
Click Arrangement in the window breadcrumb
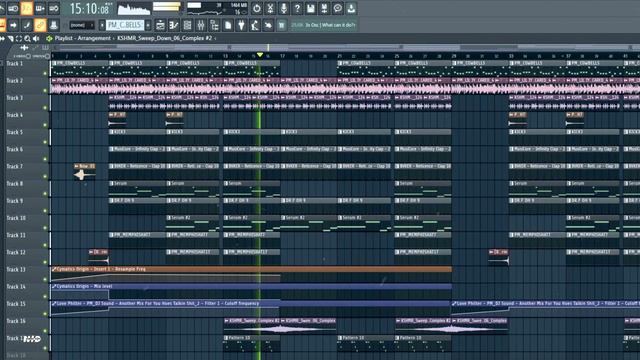click(x=94, y=38)
